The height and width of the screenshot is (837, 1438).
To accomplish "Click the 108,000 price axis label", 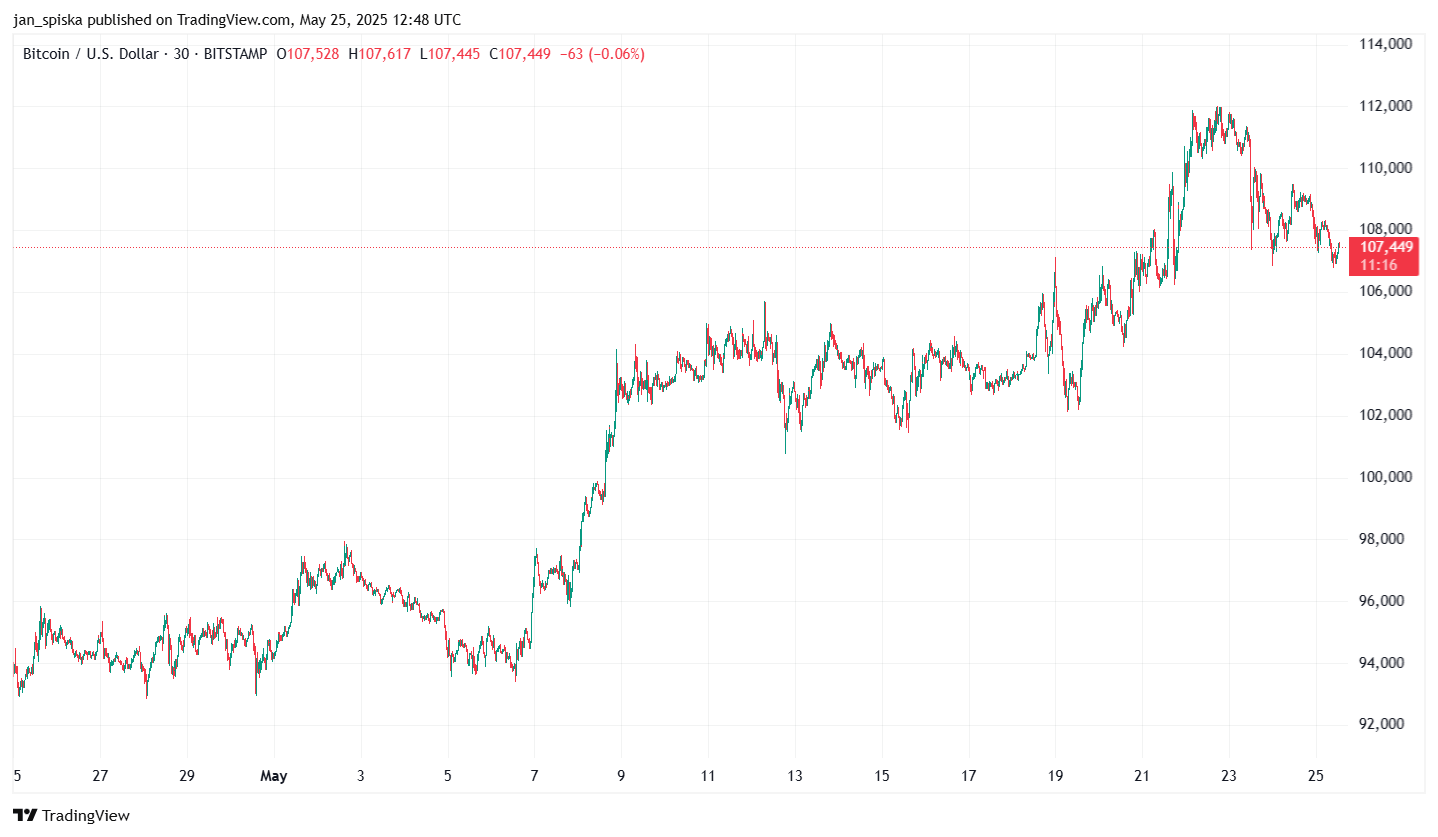I will [1385, 229].
